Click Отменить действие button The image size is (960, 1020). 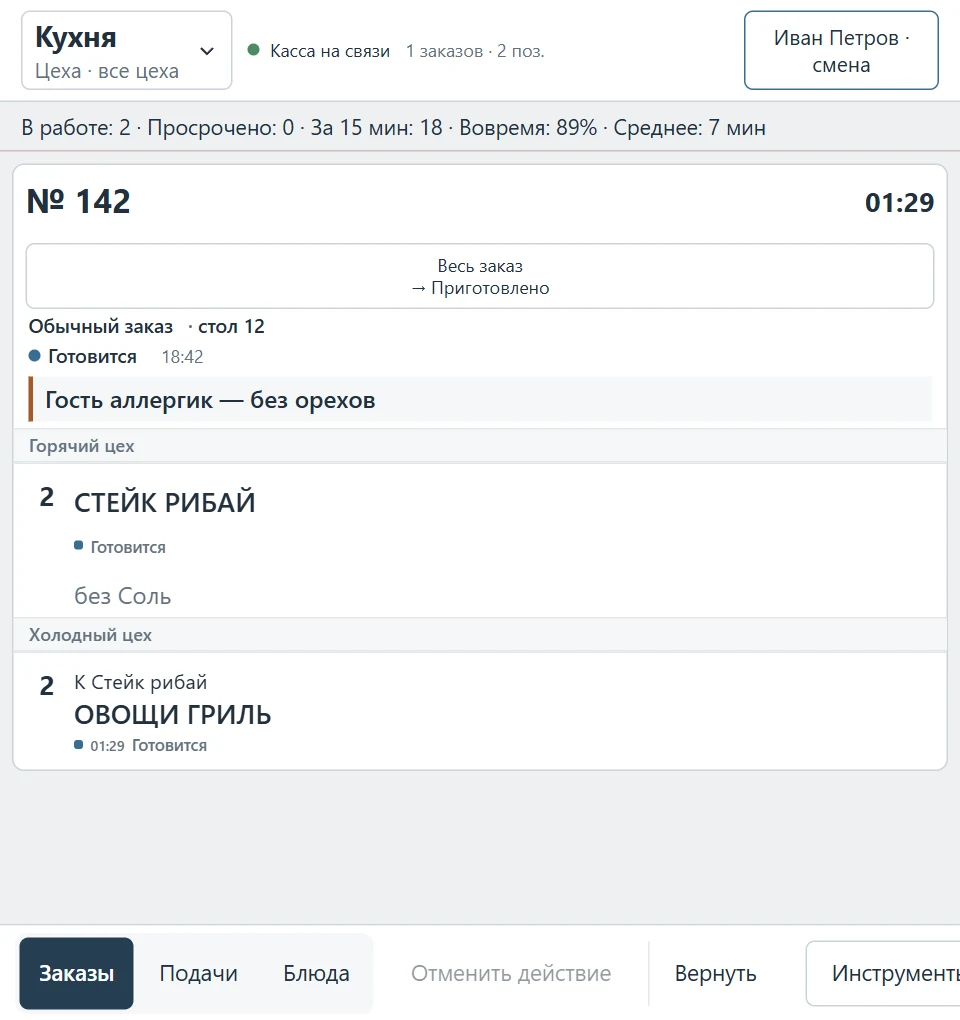pyautogui.click(x=511, y=973)
